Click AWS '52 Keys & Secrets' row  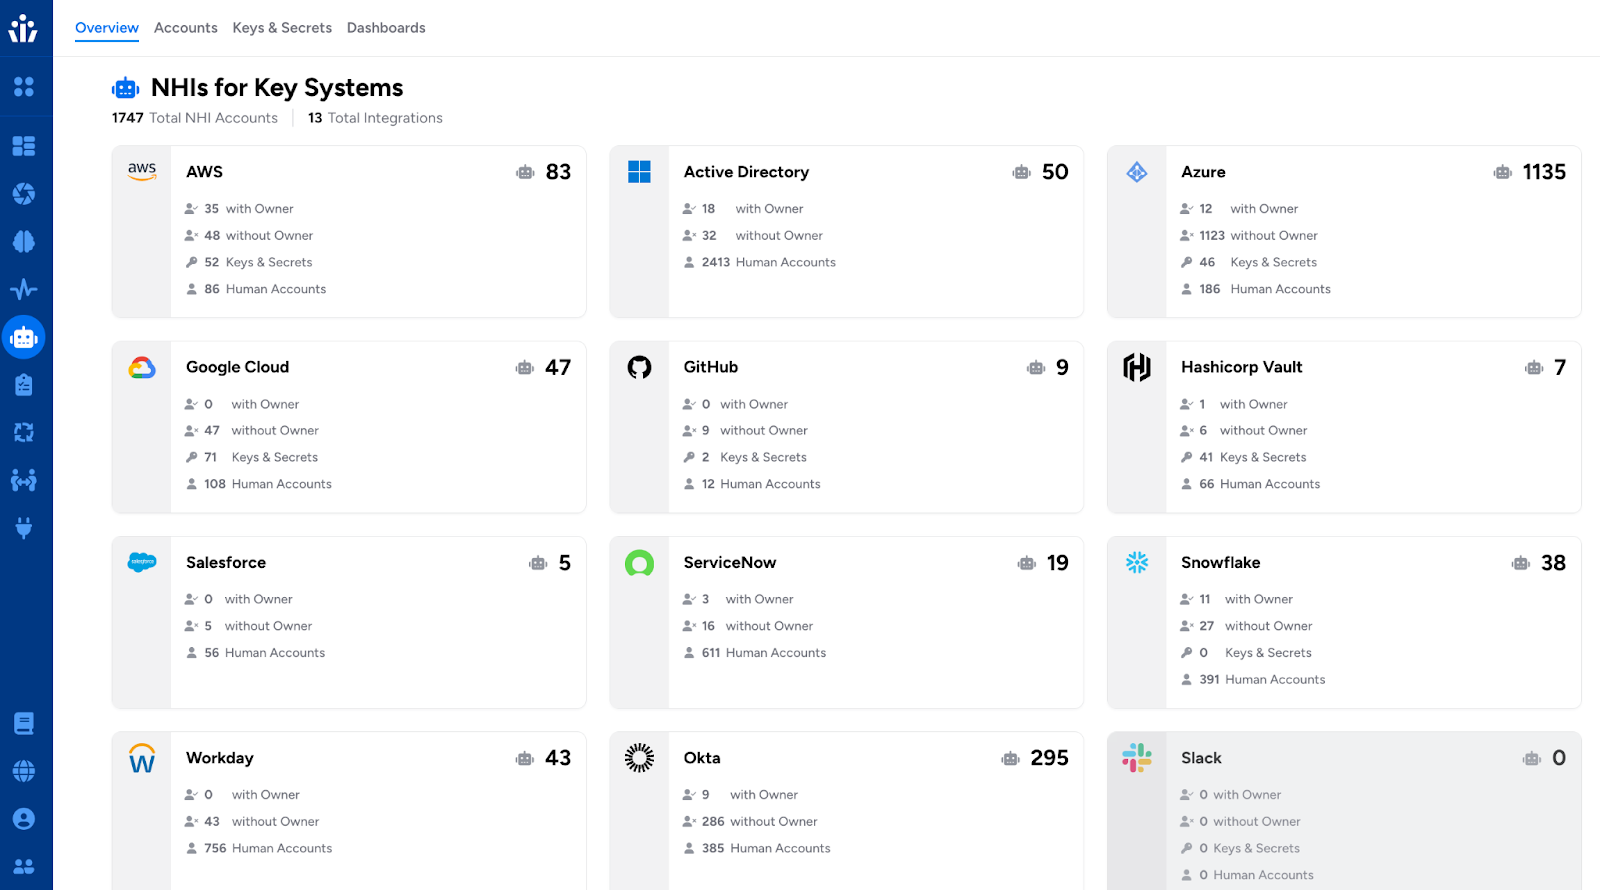tap(249, 262)
